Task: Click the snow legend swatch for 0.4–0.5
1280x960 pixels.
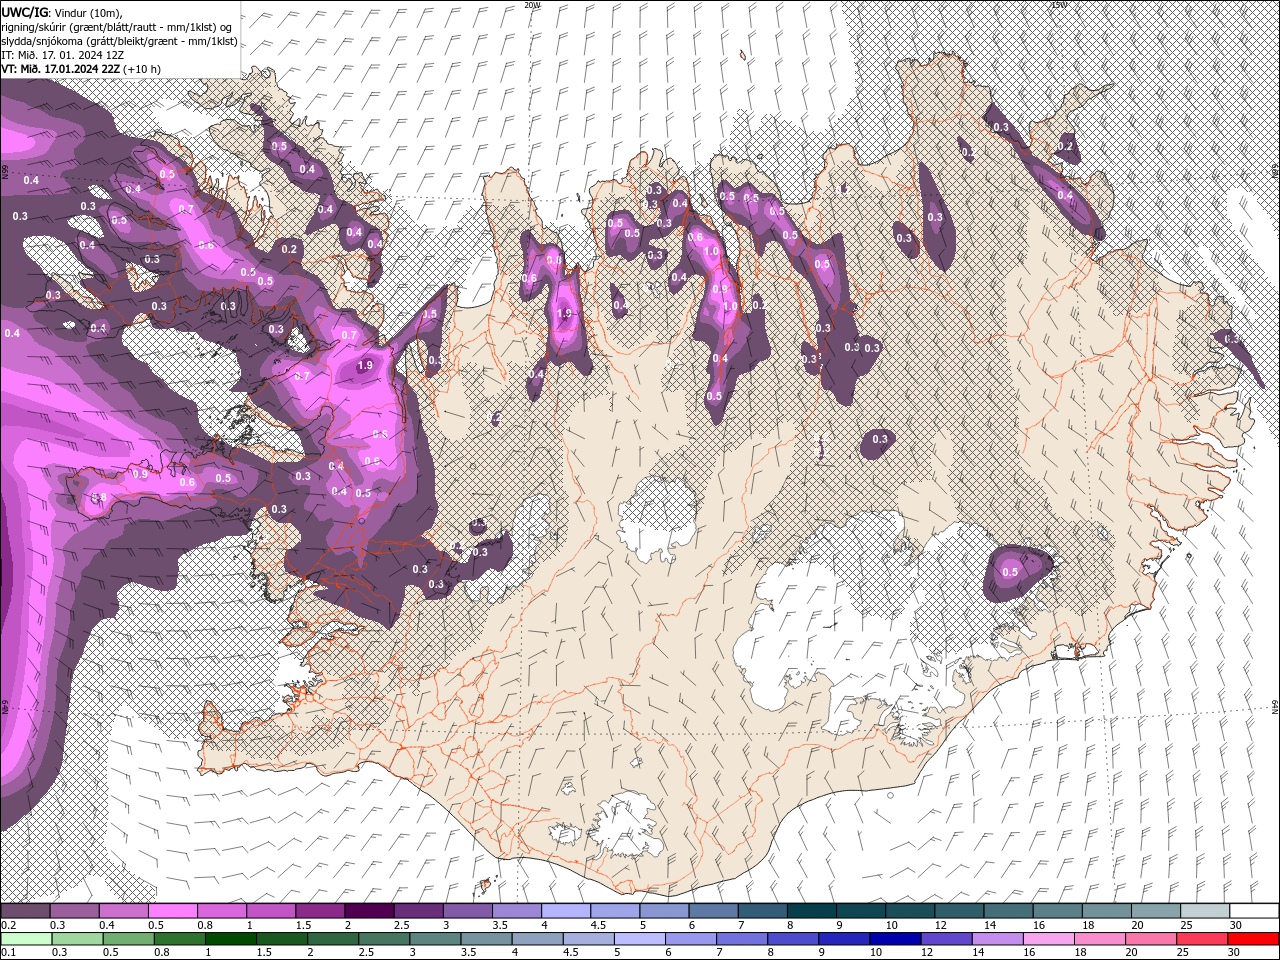Action: [x=123, y=911]
